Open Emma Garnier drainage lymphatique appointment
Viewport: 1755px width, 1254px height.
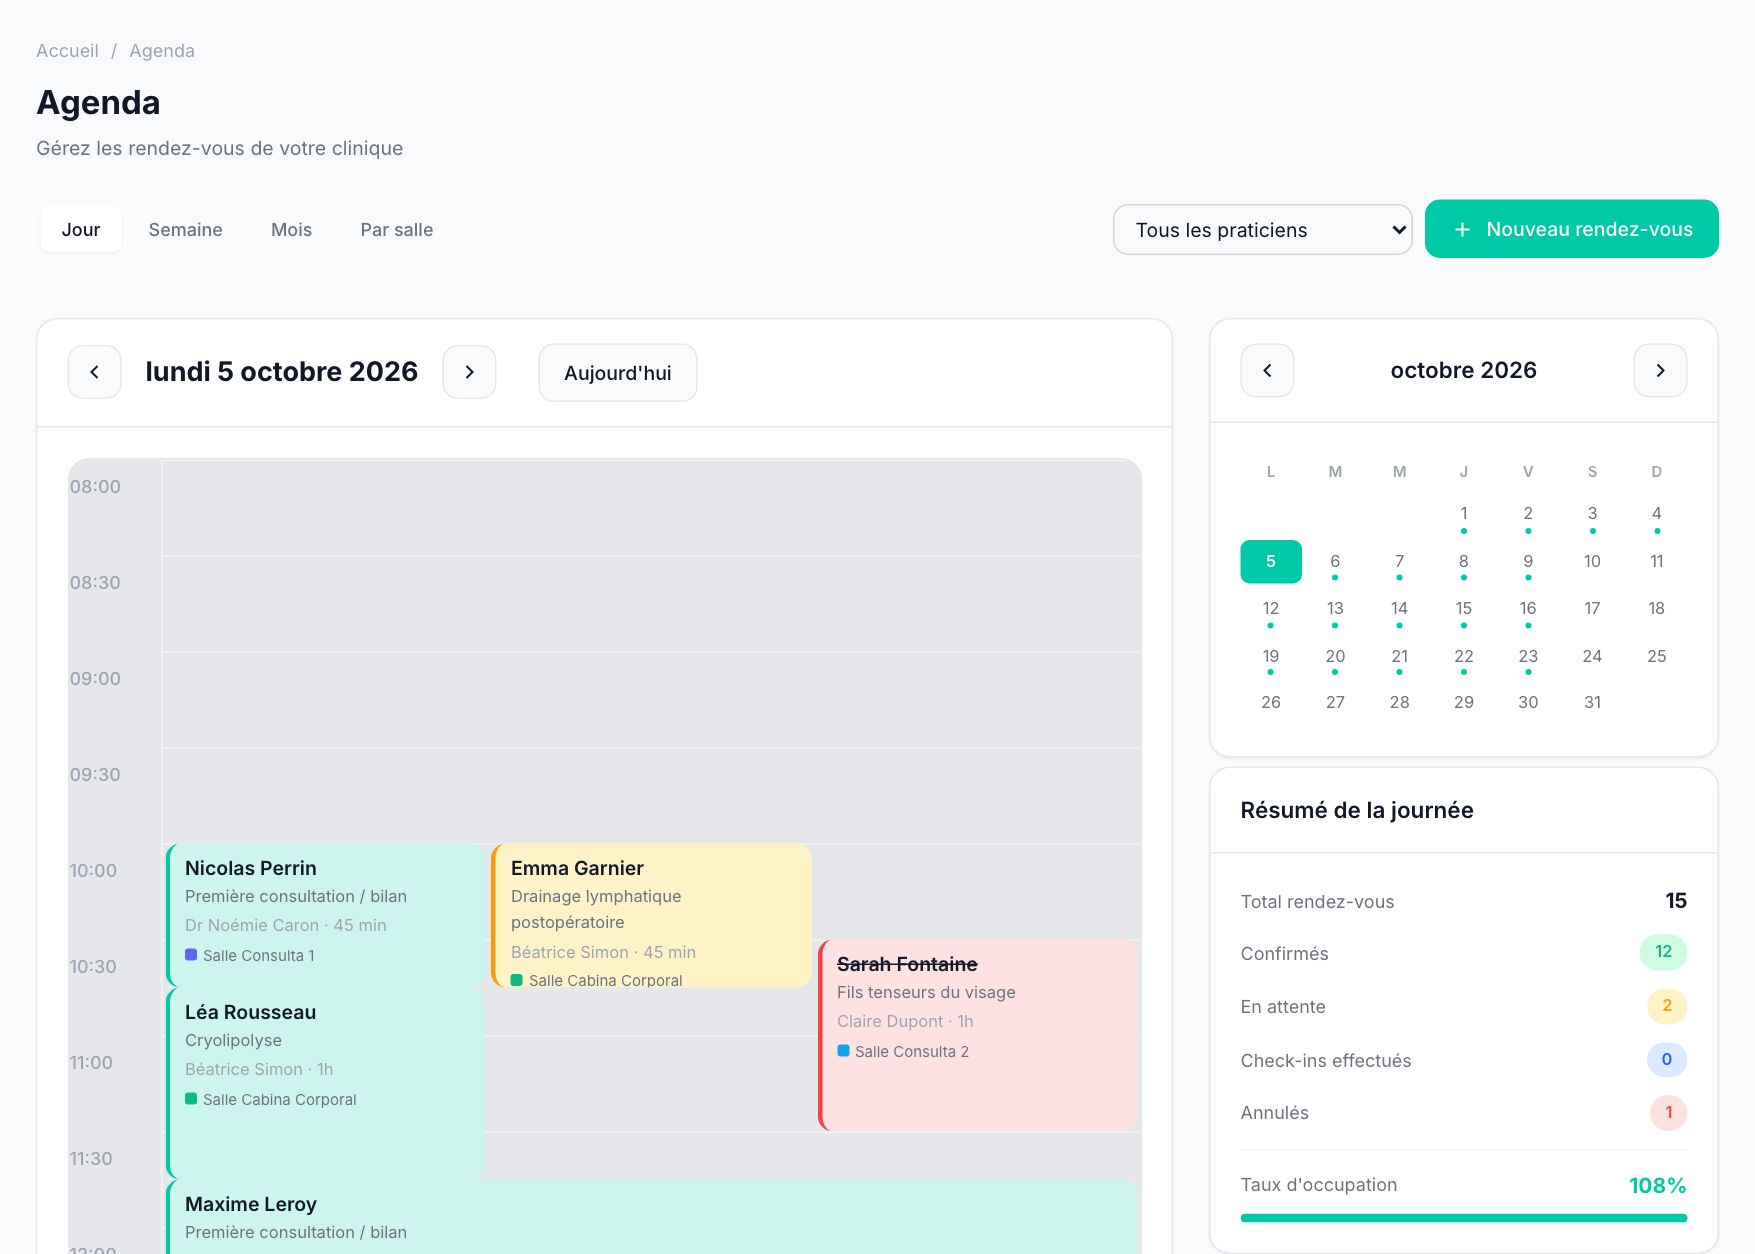[651, 915]
